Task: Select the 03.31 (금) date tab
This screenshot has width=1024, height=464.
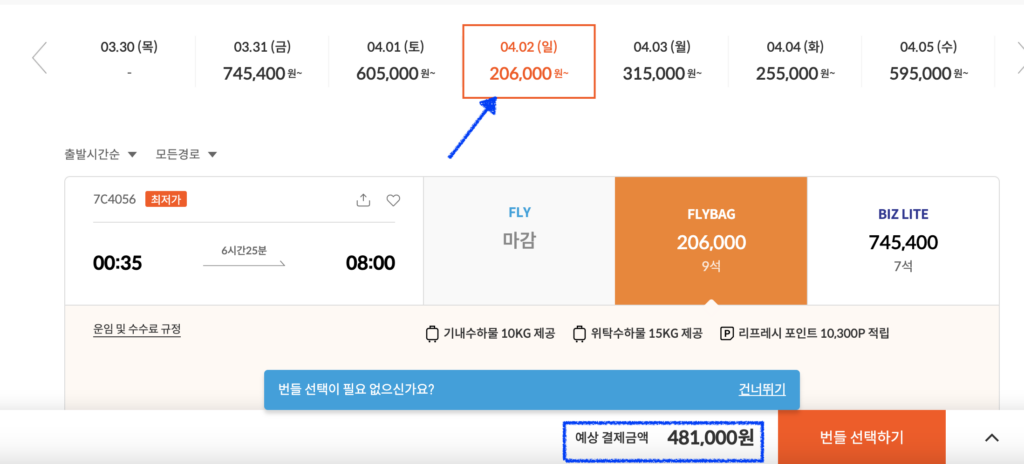Action: point(262,61)
